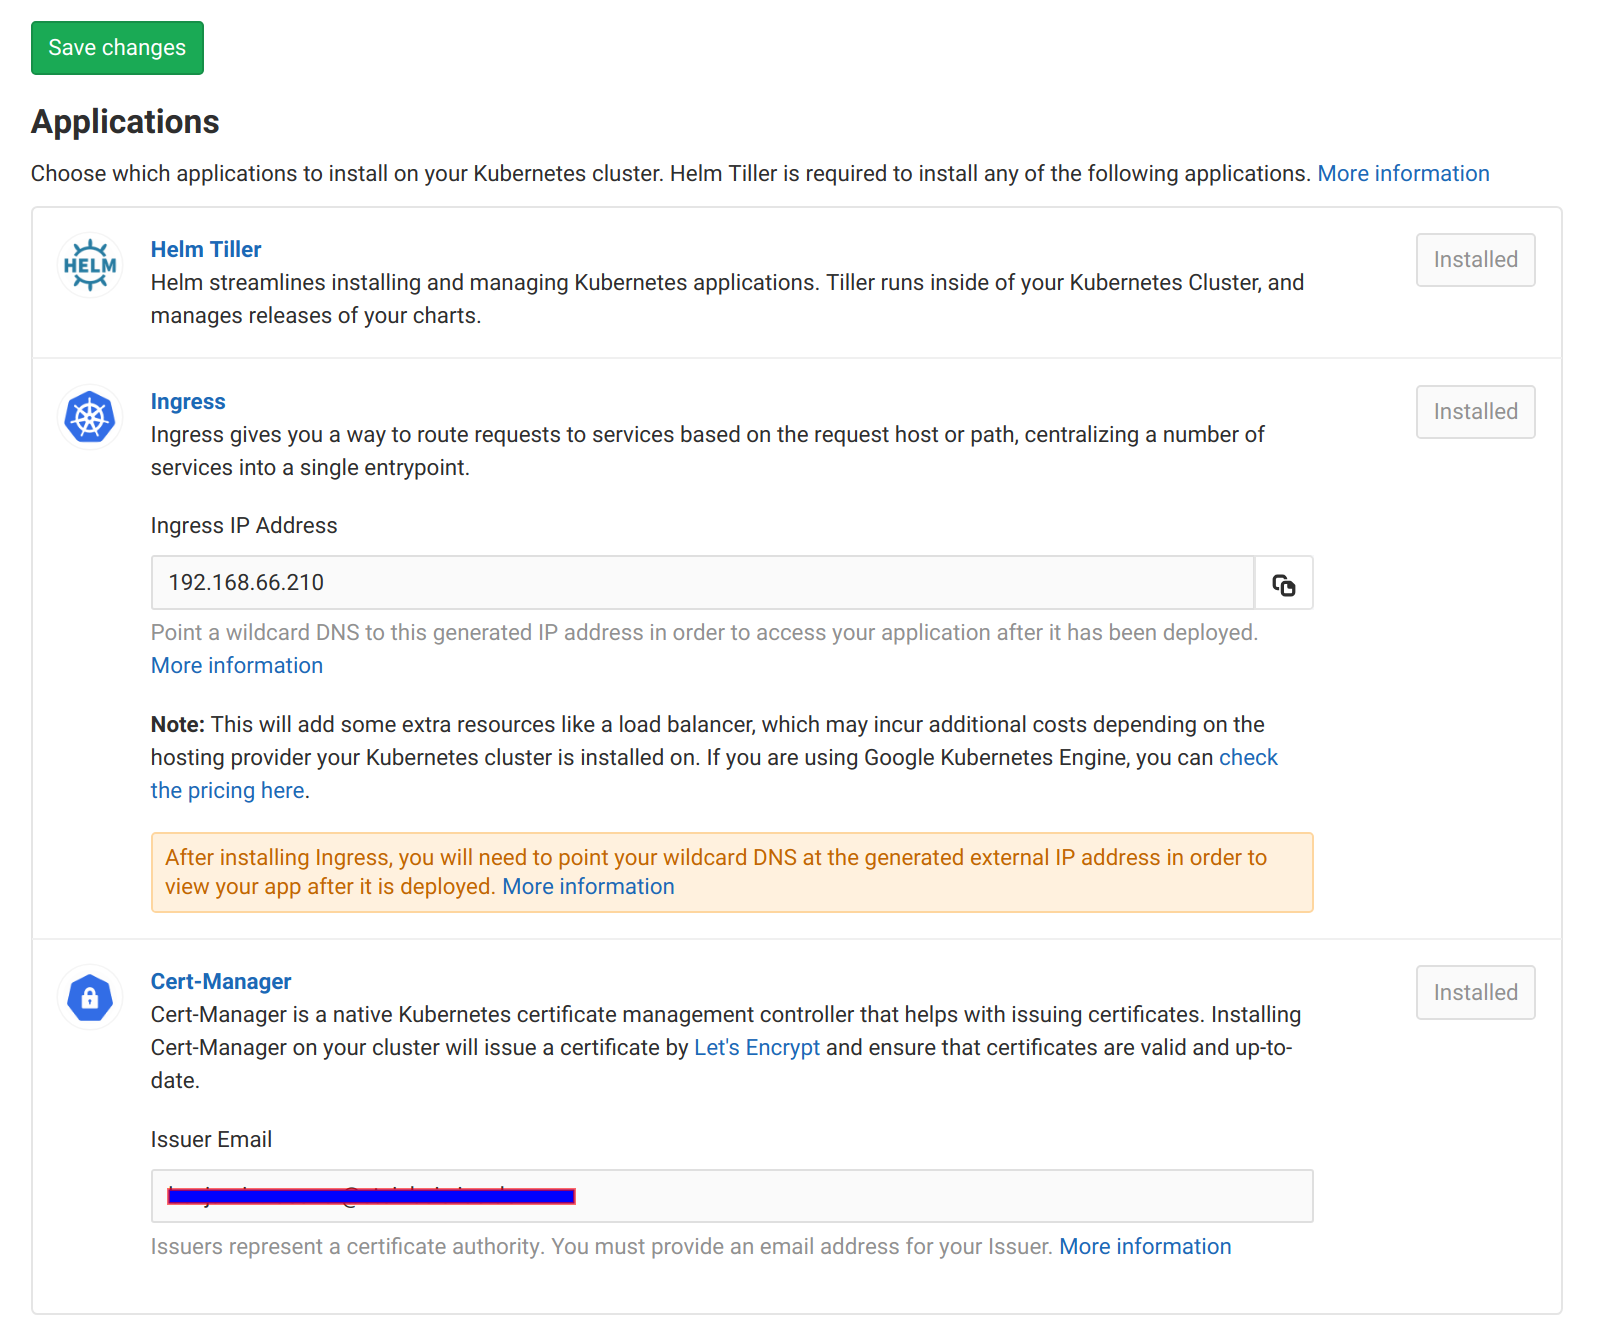Open More information link under wildcard DNS hint
The width and height of the screenshot is (1603, 1338).
click(x=237, y=666)
